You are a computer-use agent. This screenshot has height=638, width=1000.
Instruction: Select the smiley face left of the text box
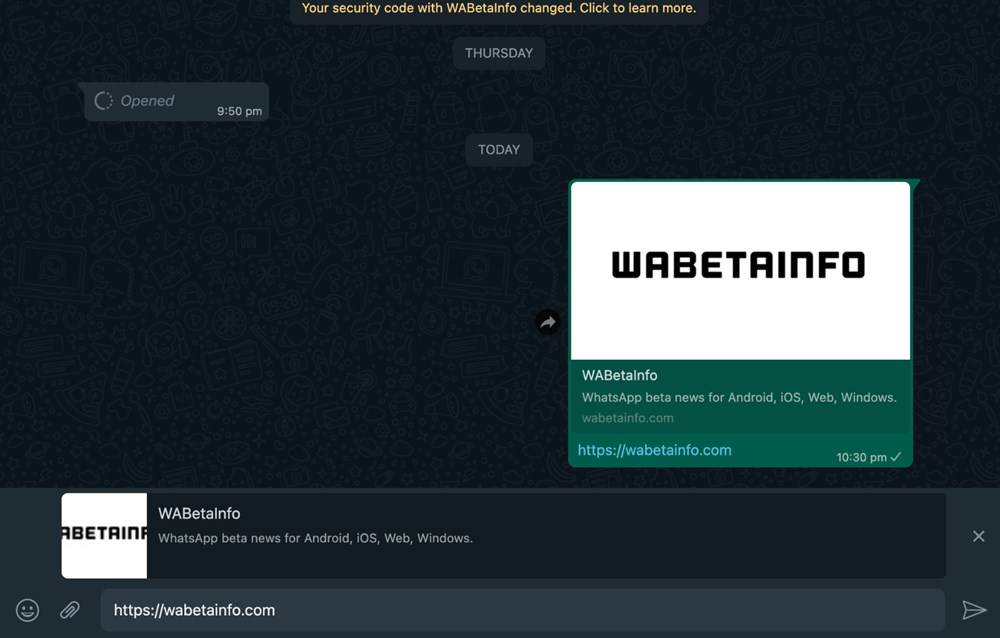pyautogui.click(x=27, y=610)
